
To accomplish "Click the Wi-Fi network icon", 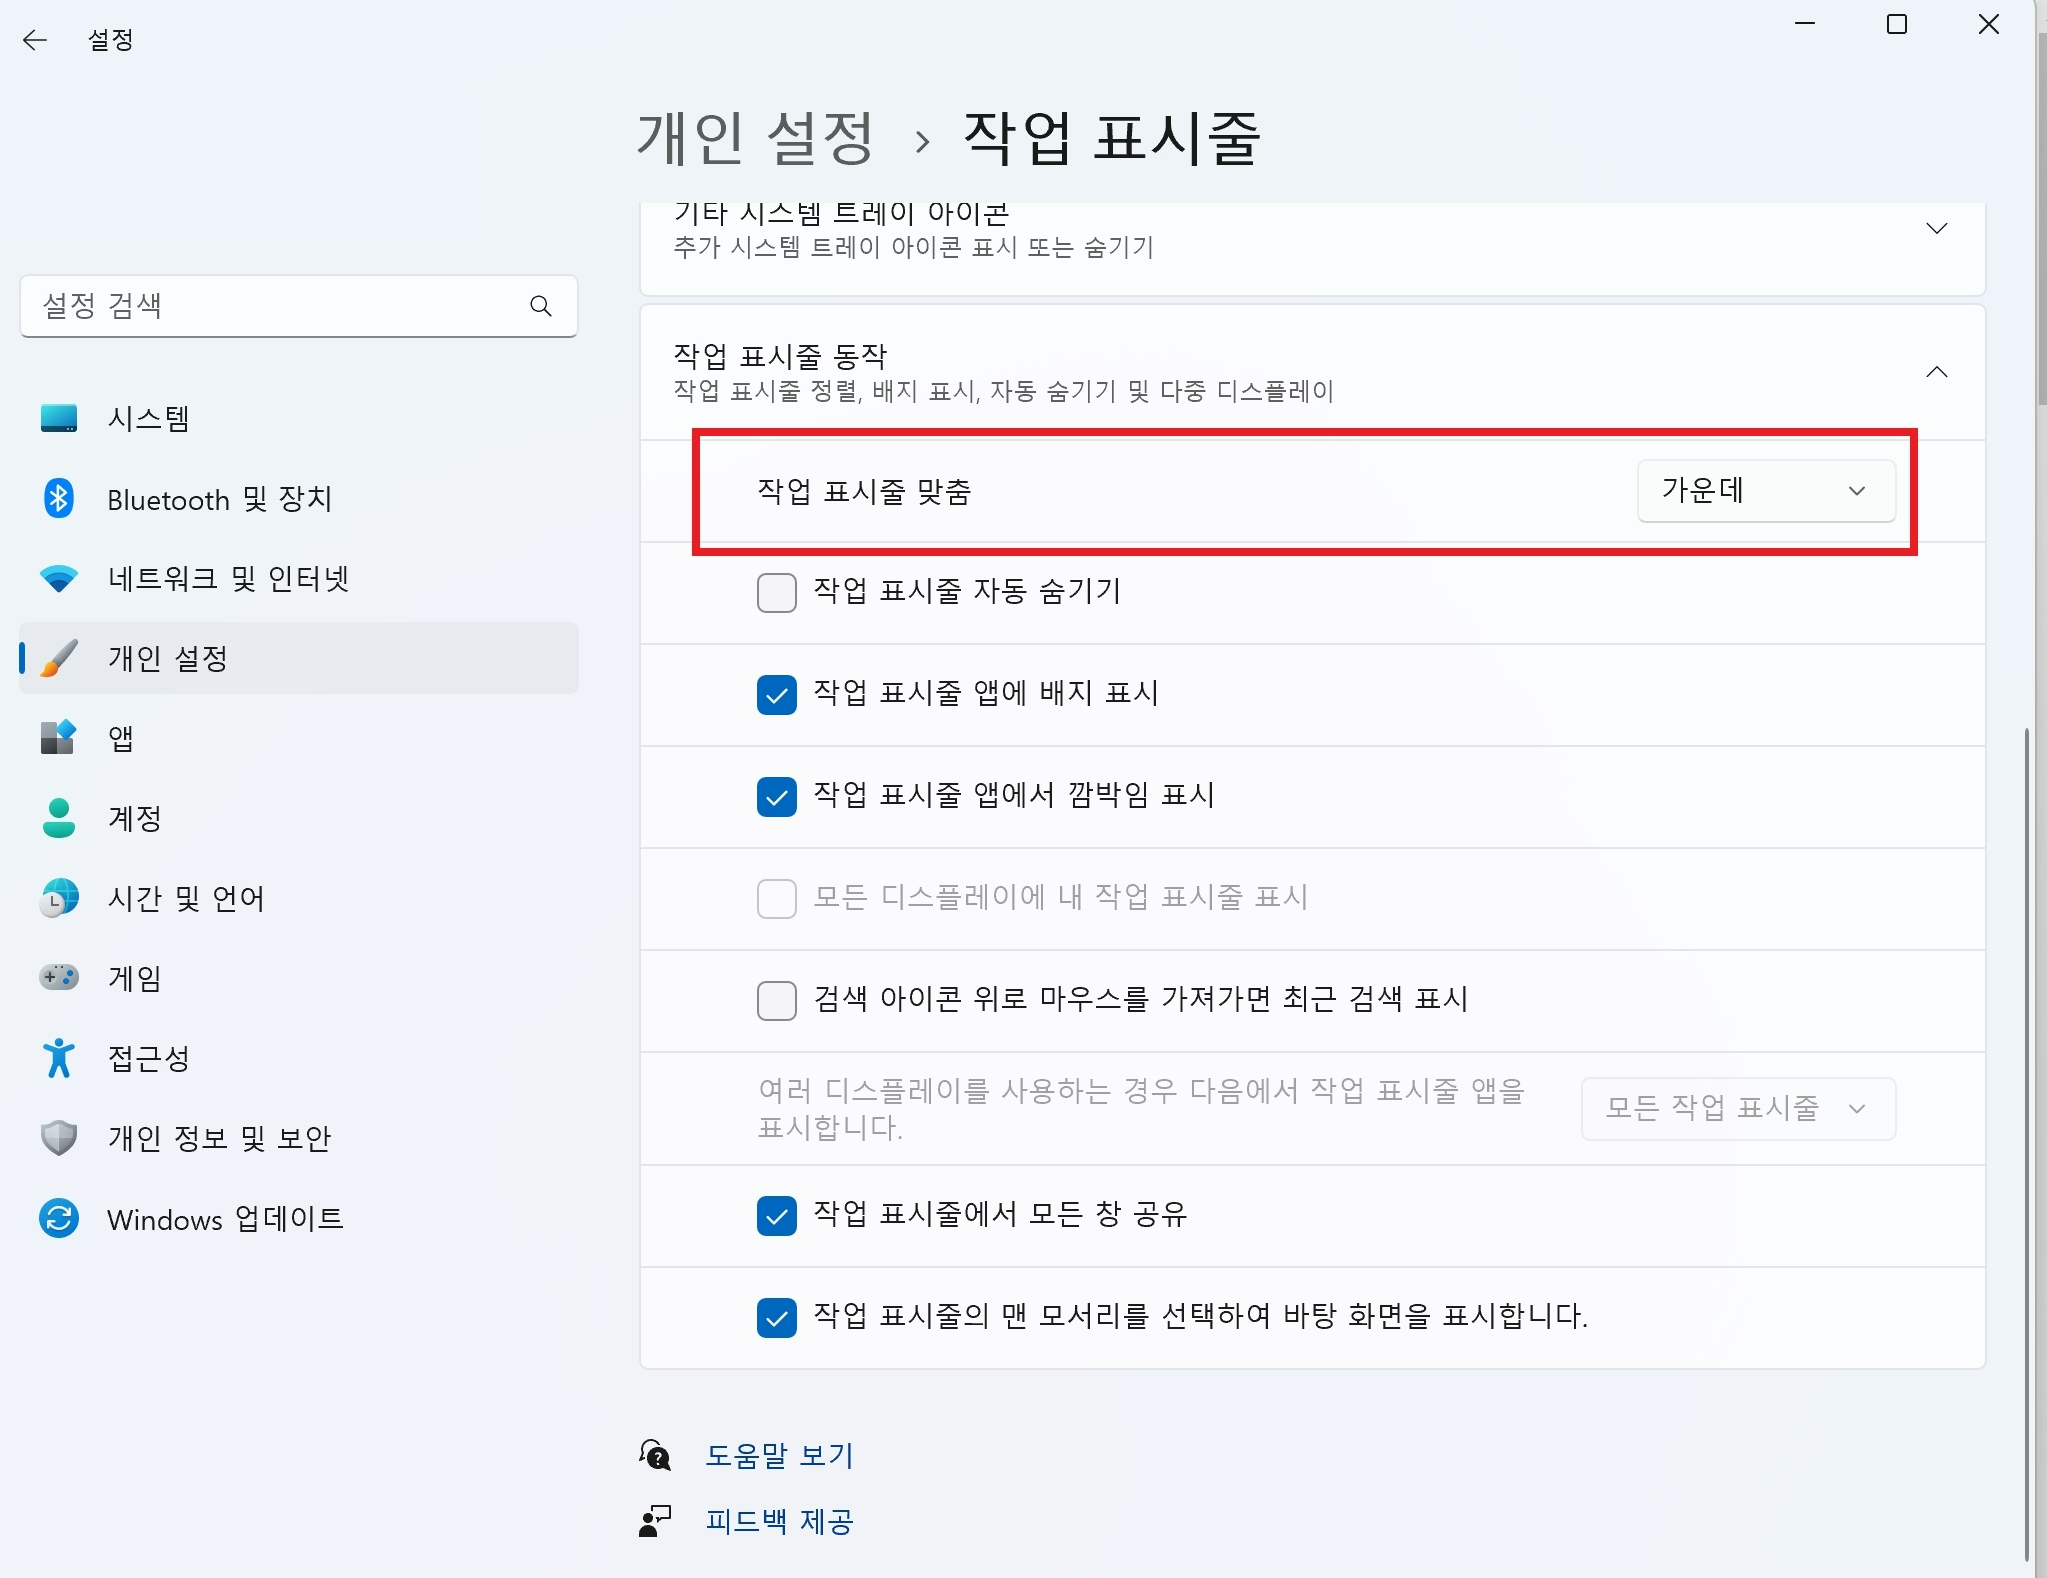I will [59, 578].
